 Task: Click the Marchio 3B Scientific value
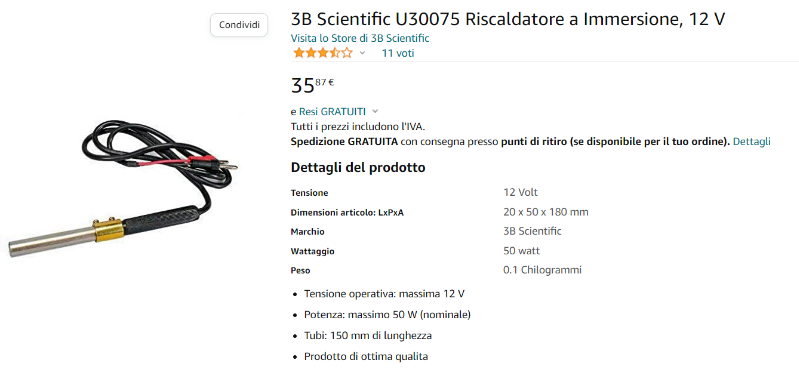[x=532, y=231]
